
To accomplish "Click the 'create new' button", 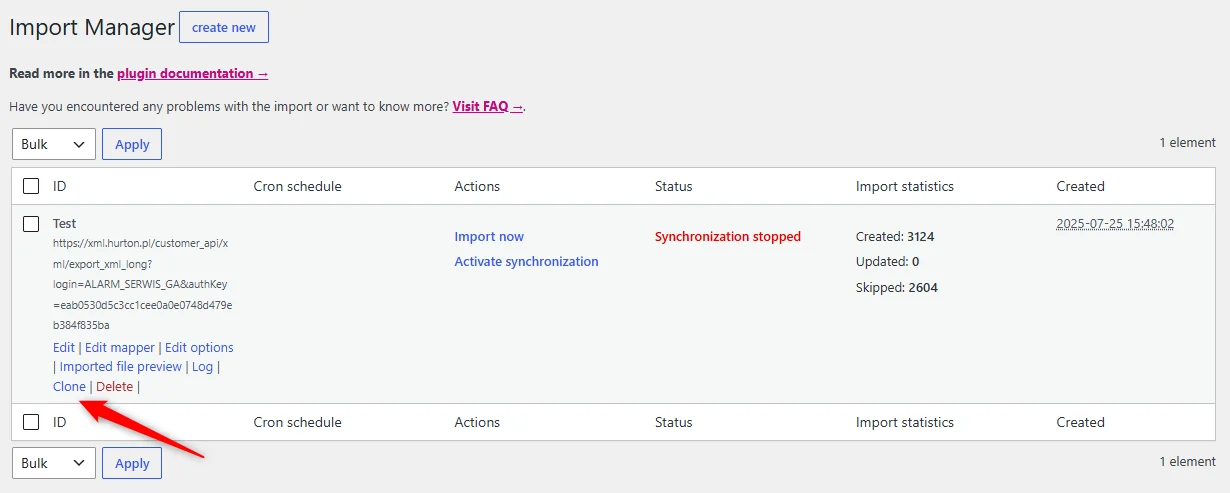I will [x=224, y=28].
